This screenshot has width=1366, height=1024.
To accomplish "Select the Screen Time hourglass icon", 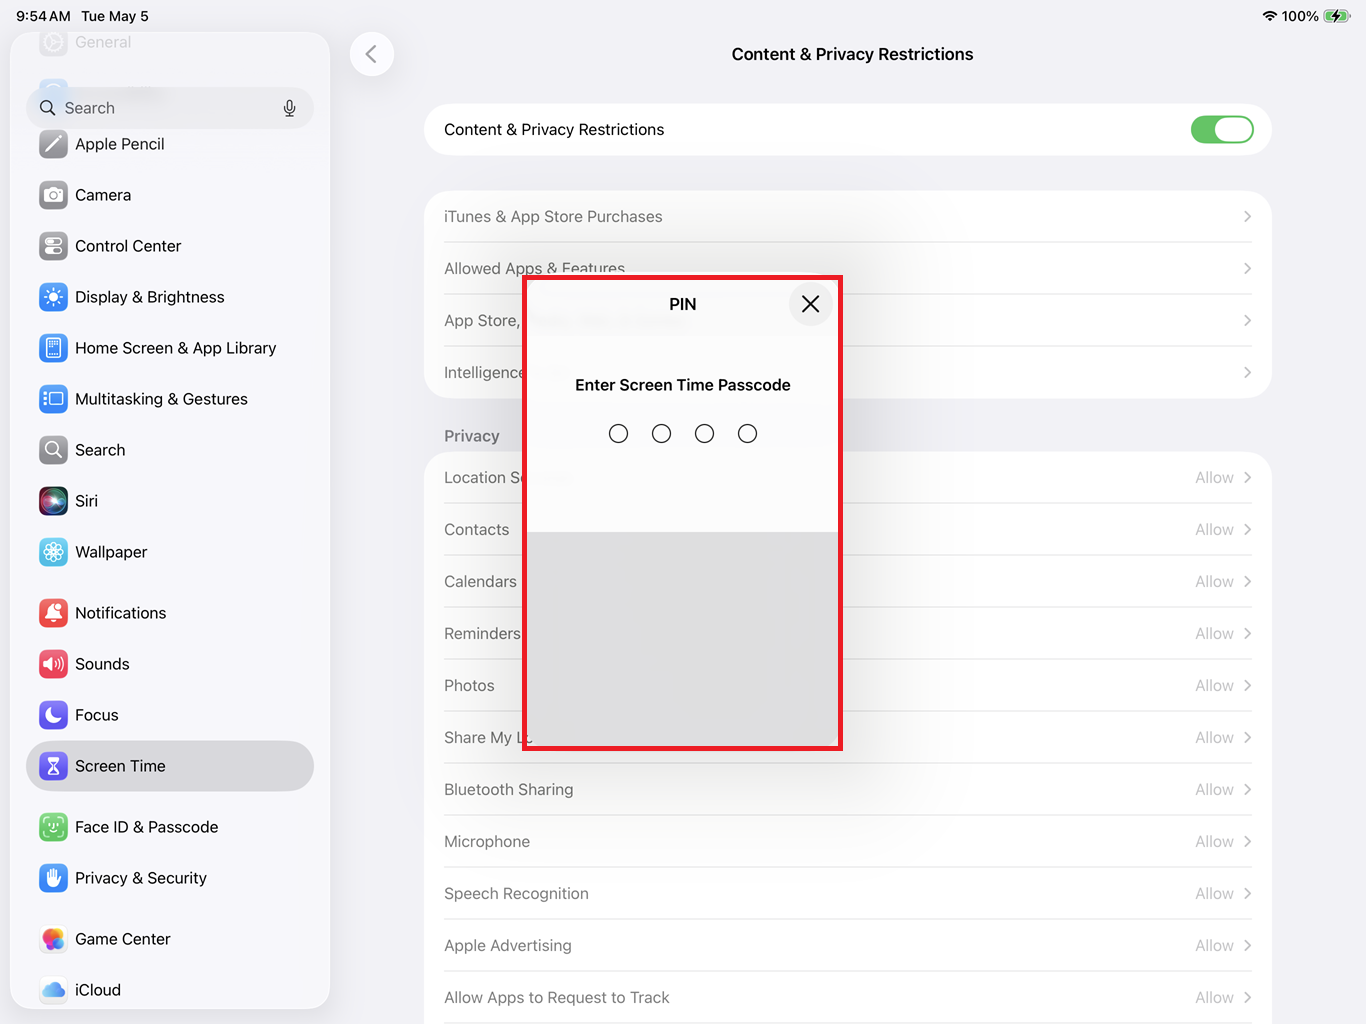I will pyautogui.click(x=53, y=766).
